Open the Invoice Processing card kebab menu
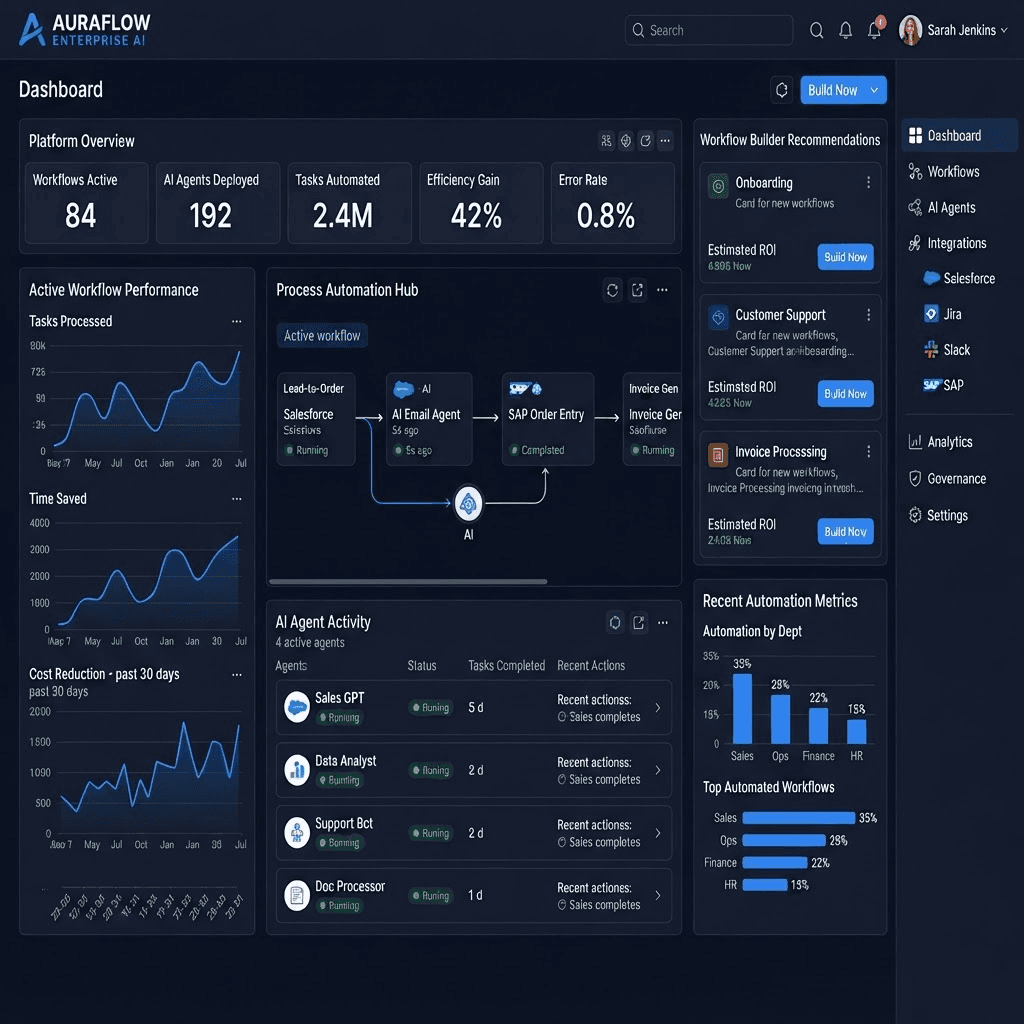This screenshot has width=1024, height=1024. click(x=869, y=451)
